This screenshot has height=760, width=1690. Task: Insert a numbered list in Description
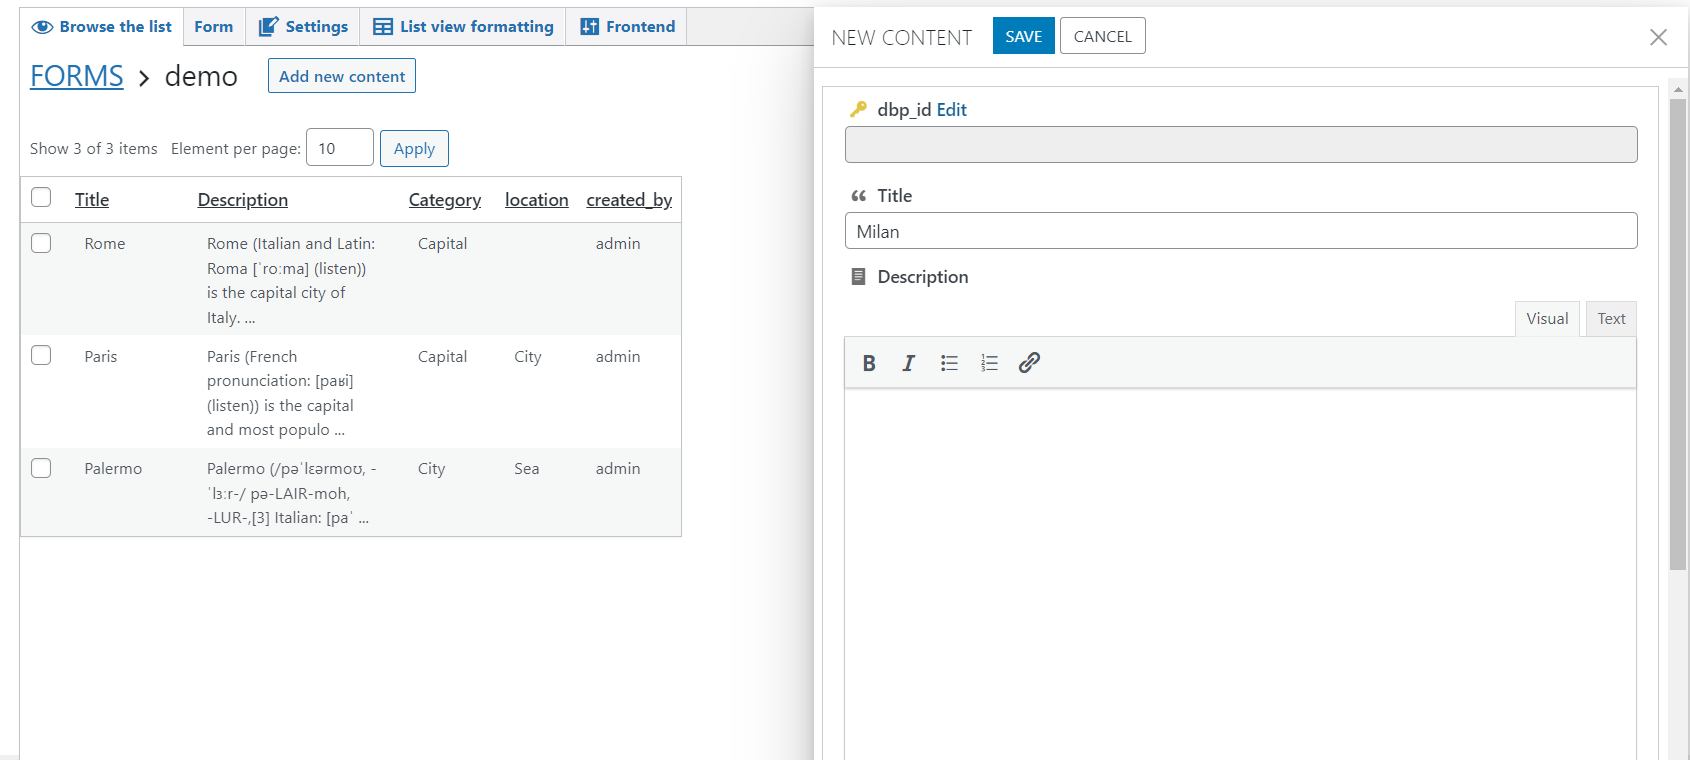click(x=989, y=363)
